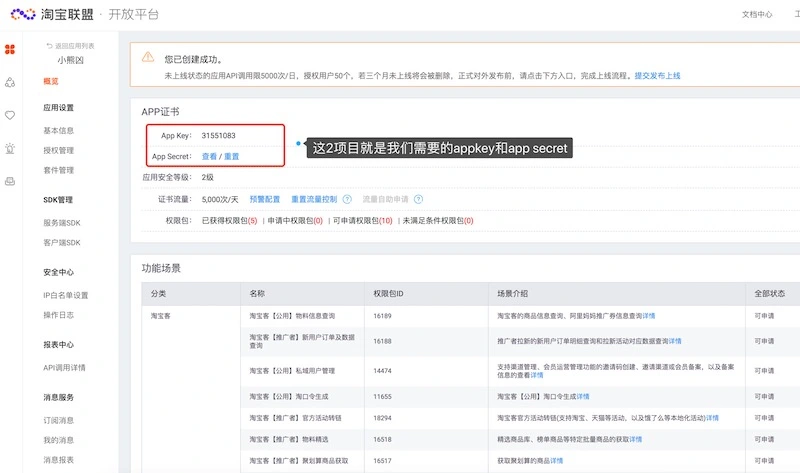Open the lightbulb sidebar icon
Viewport: 800px width, 473px height.
pyautogui.click(x=10, y=148)
